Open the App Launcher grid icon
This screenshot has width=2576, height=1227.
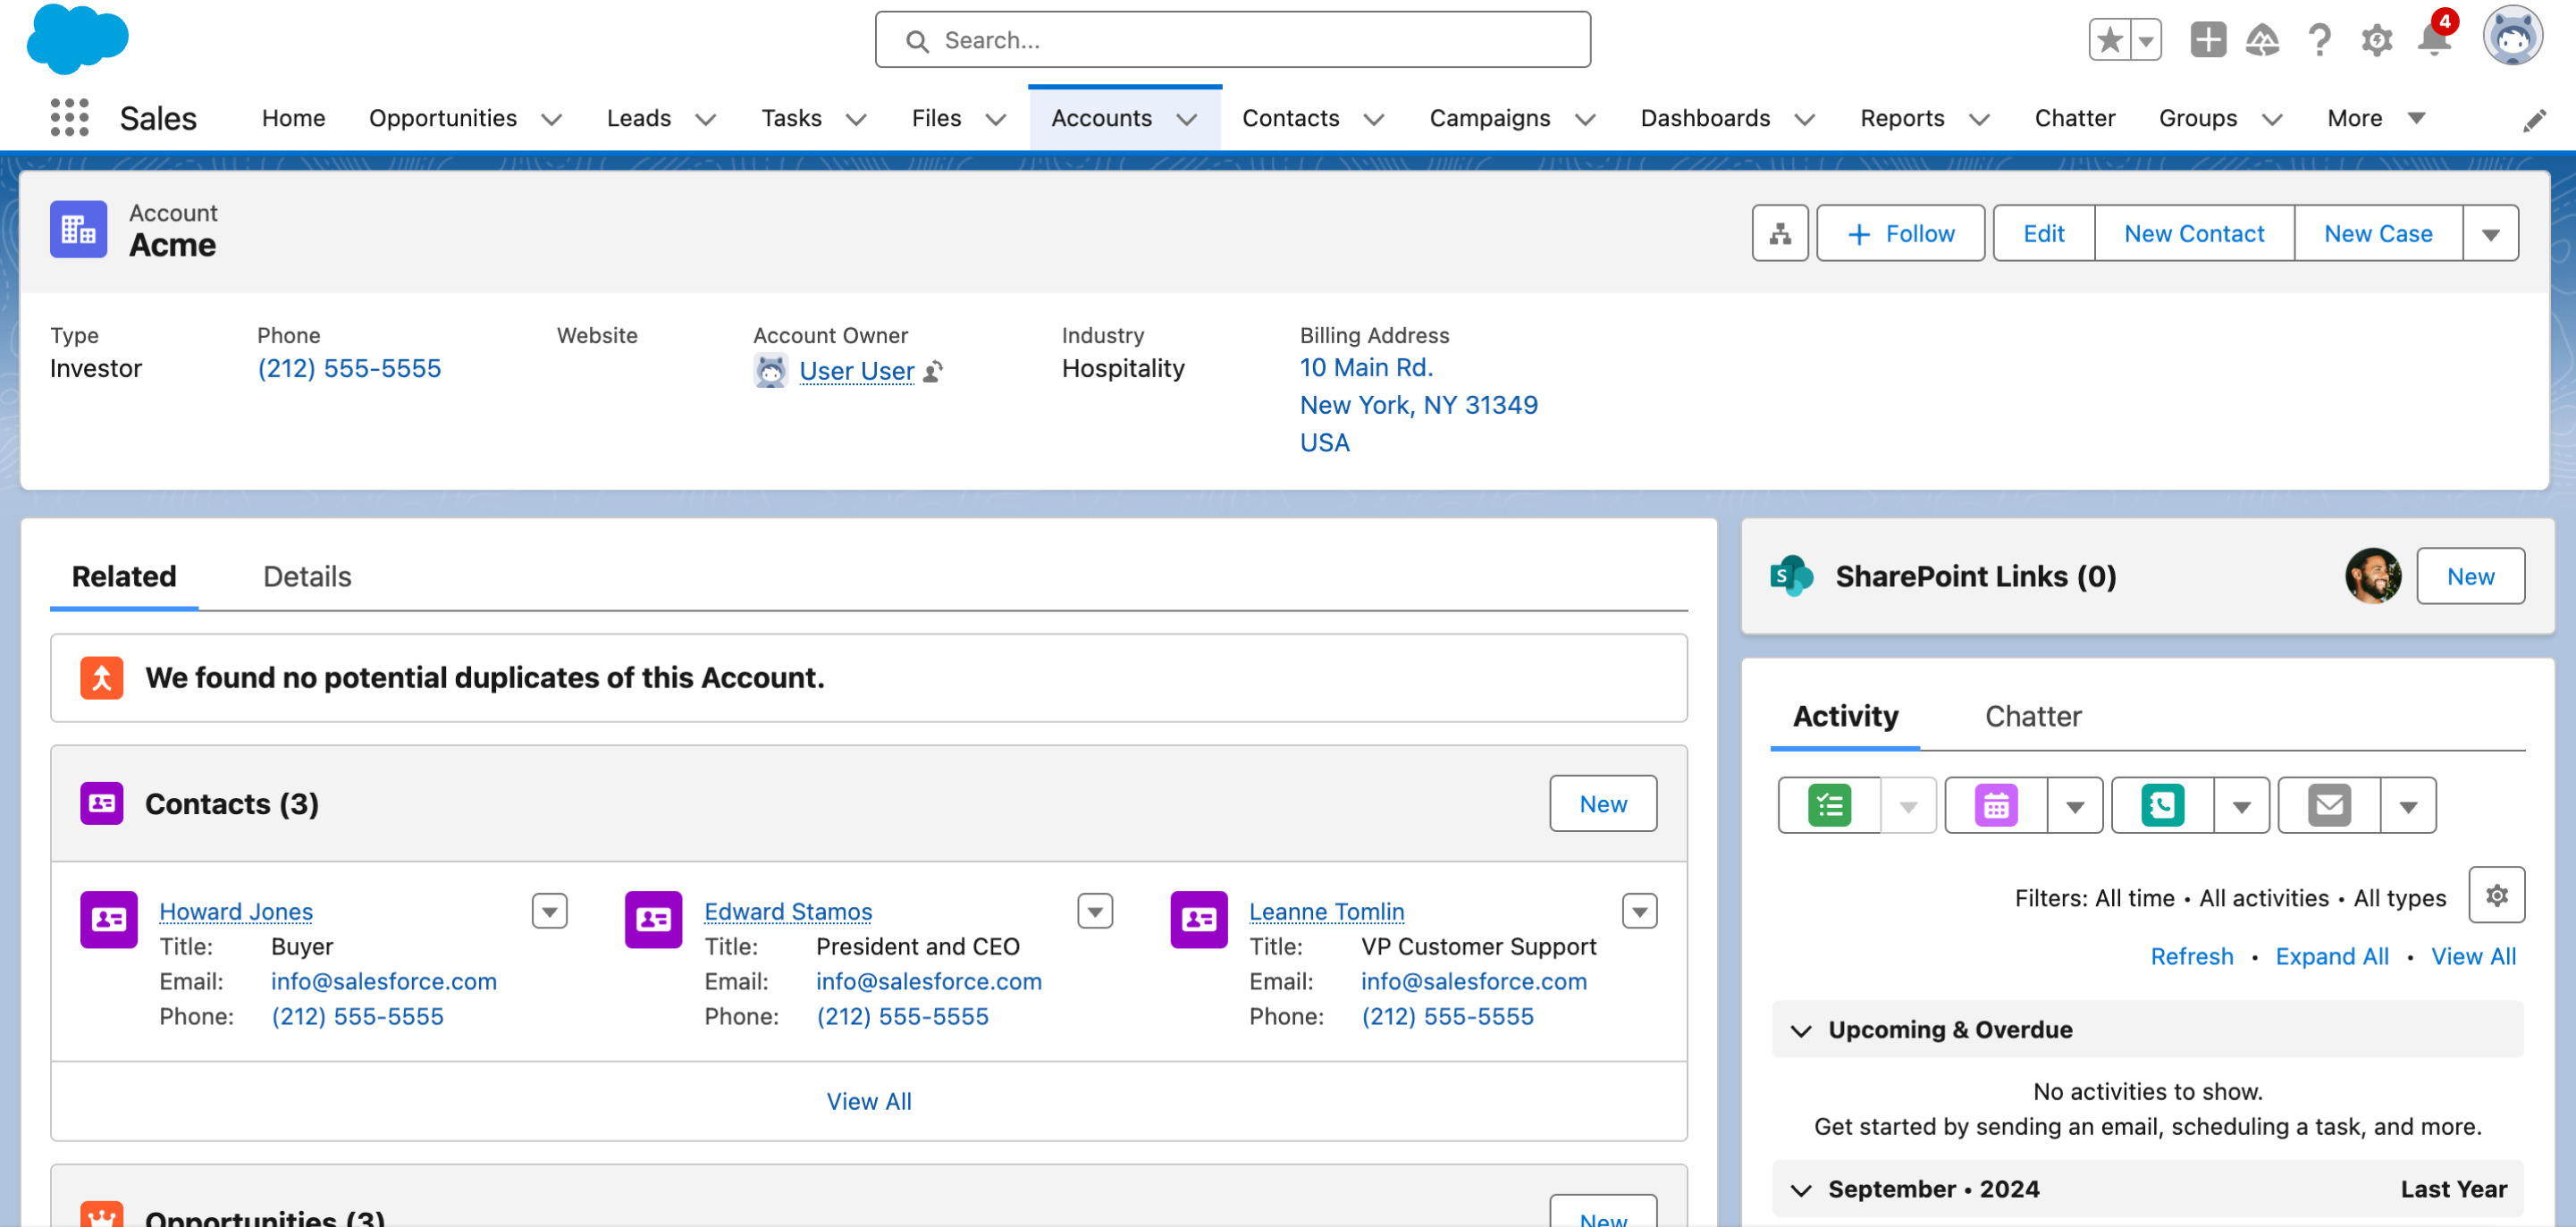[x=67, y=118]
